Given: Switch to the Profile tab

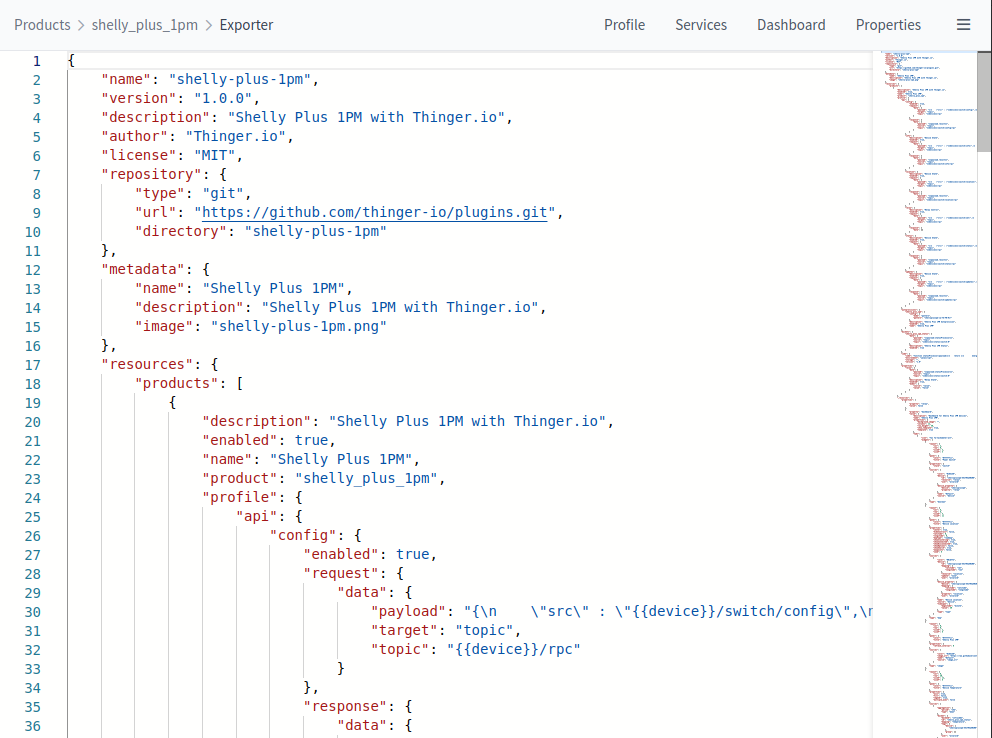Looking at the screenshot, I should (x=624, y=25).
